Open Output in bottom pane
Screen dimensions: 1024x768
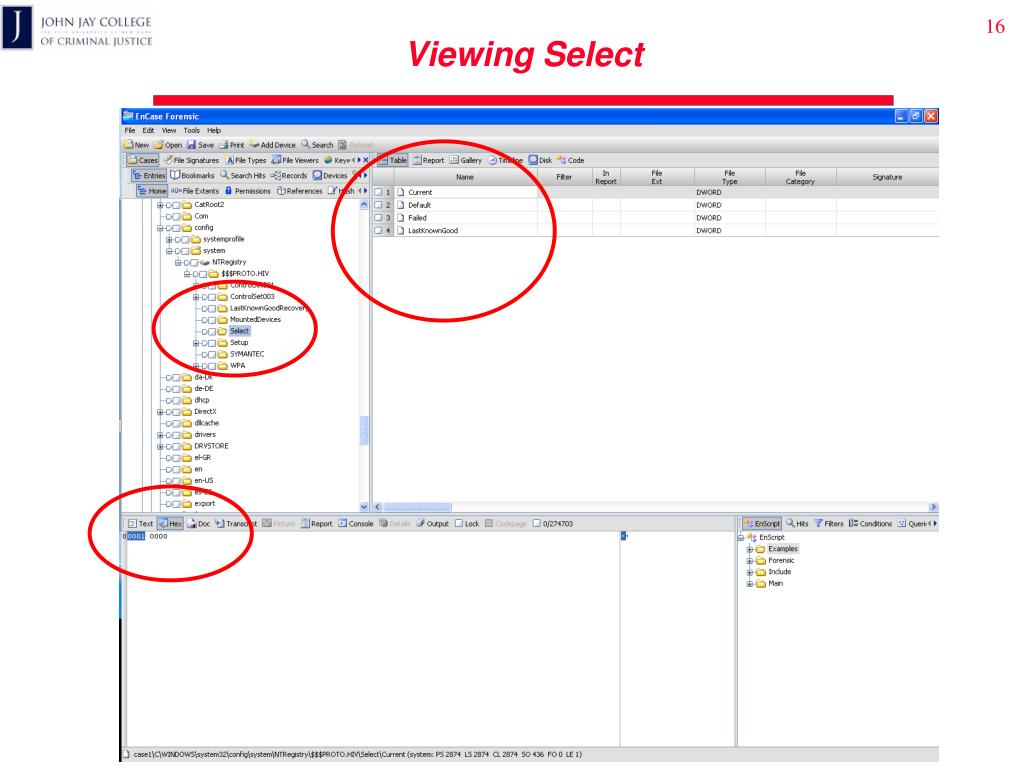[432, 524]
